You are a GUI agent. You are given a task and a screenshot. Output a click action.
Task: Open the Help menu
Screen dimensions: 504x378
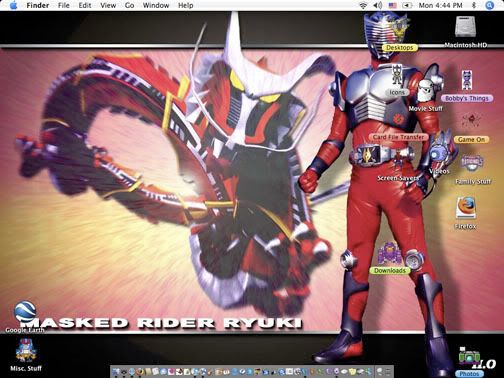186,5
